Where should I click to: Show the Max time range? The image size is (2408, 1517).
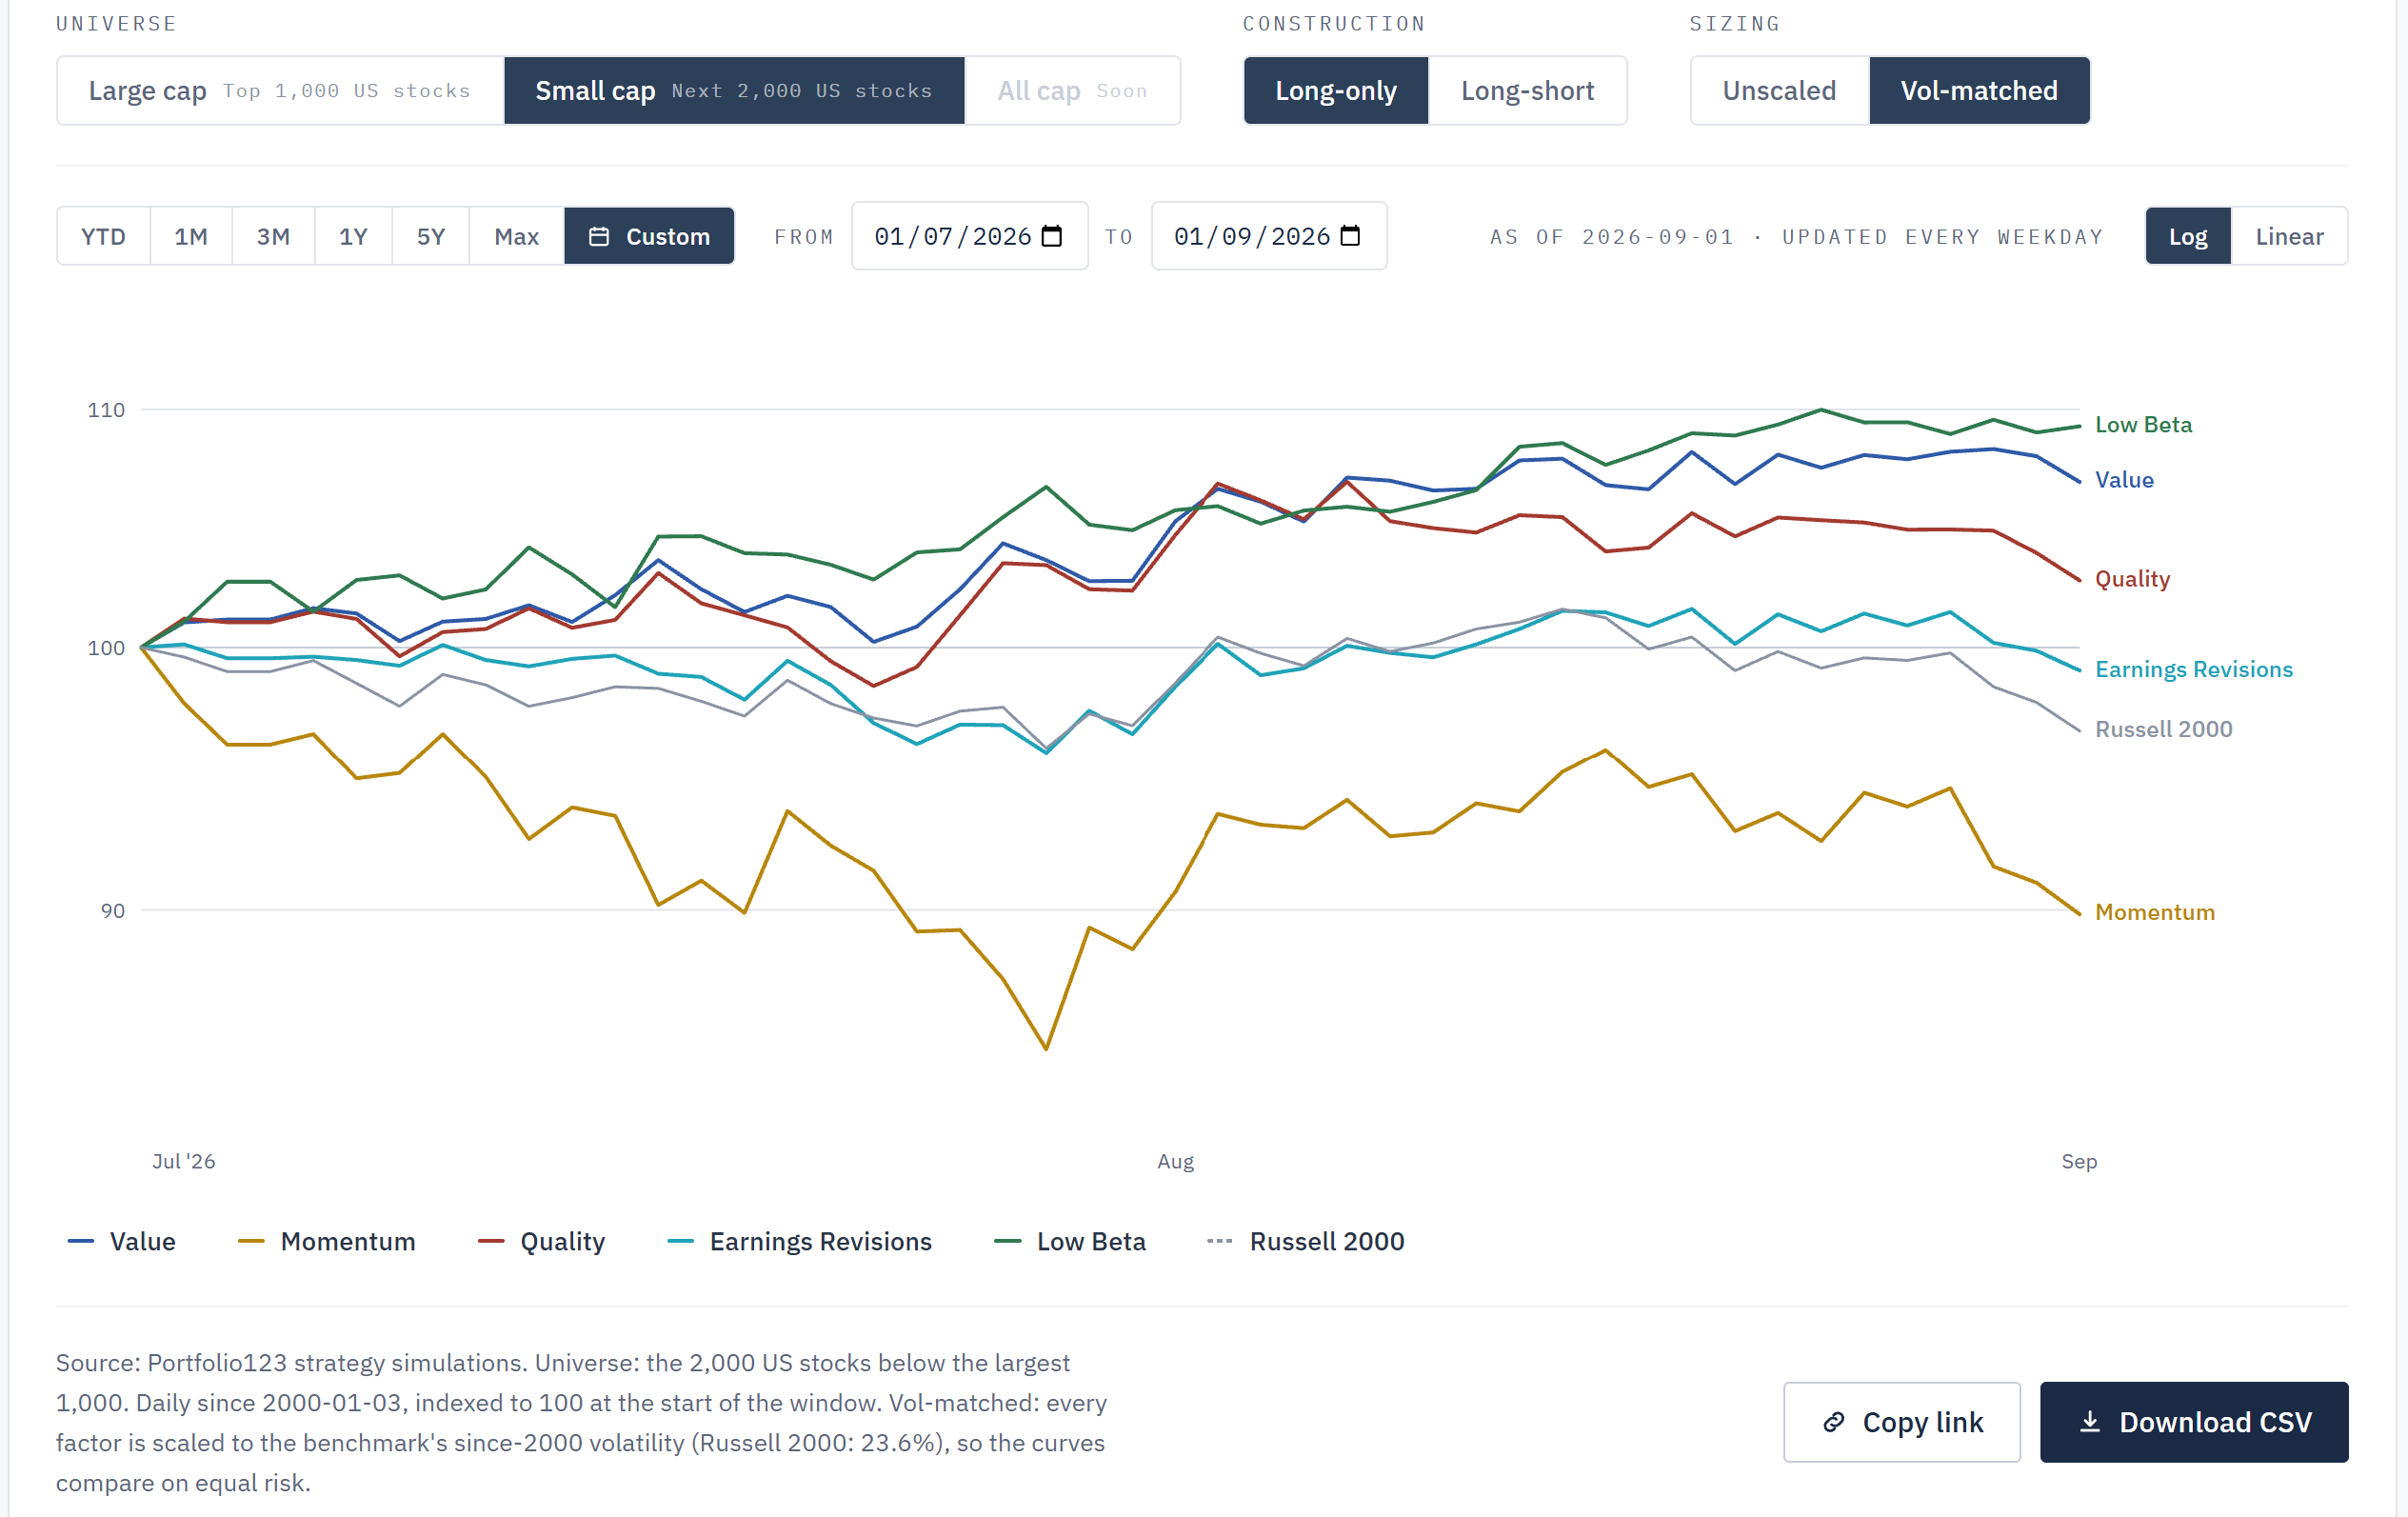[x=517, y=236]
